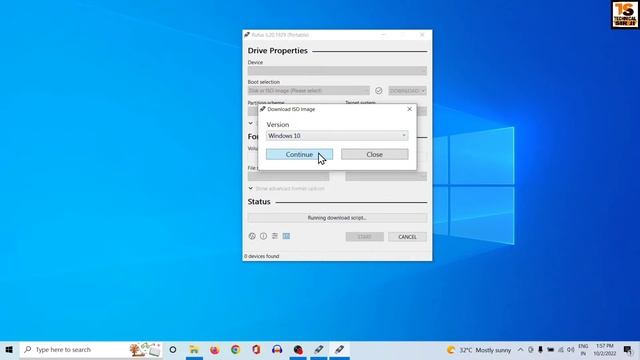
Task: Click the Close button beside Continue
Action: (374, 154)
